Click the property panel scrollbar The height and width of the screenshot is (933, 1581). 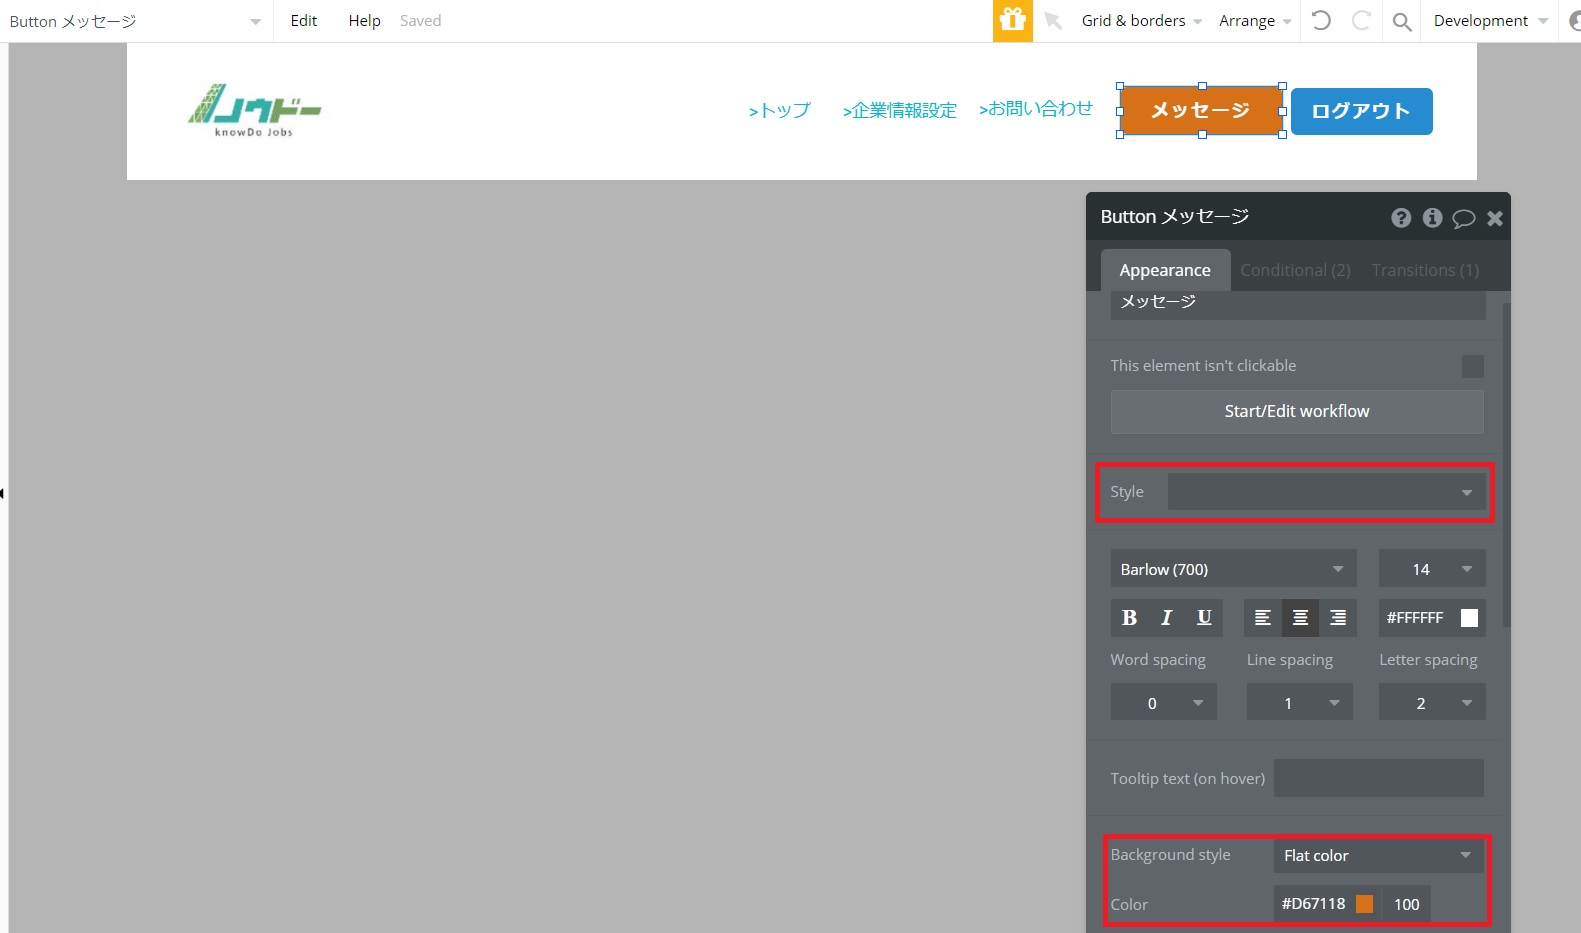pyautogui.click(x=1506, y=465)
